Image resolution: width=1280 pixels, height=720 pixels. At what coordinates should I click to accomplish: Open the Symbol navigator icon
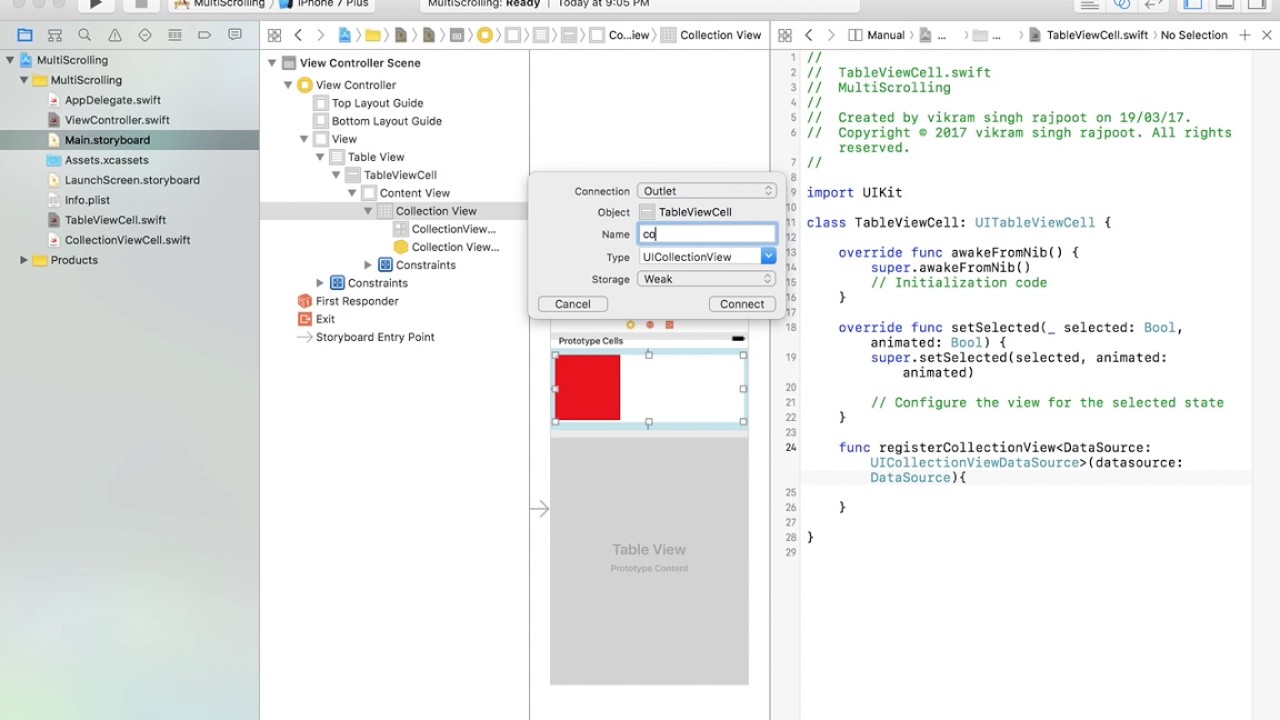[55, 35]
